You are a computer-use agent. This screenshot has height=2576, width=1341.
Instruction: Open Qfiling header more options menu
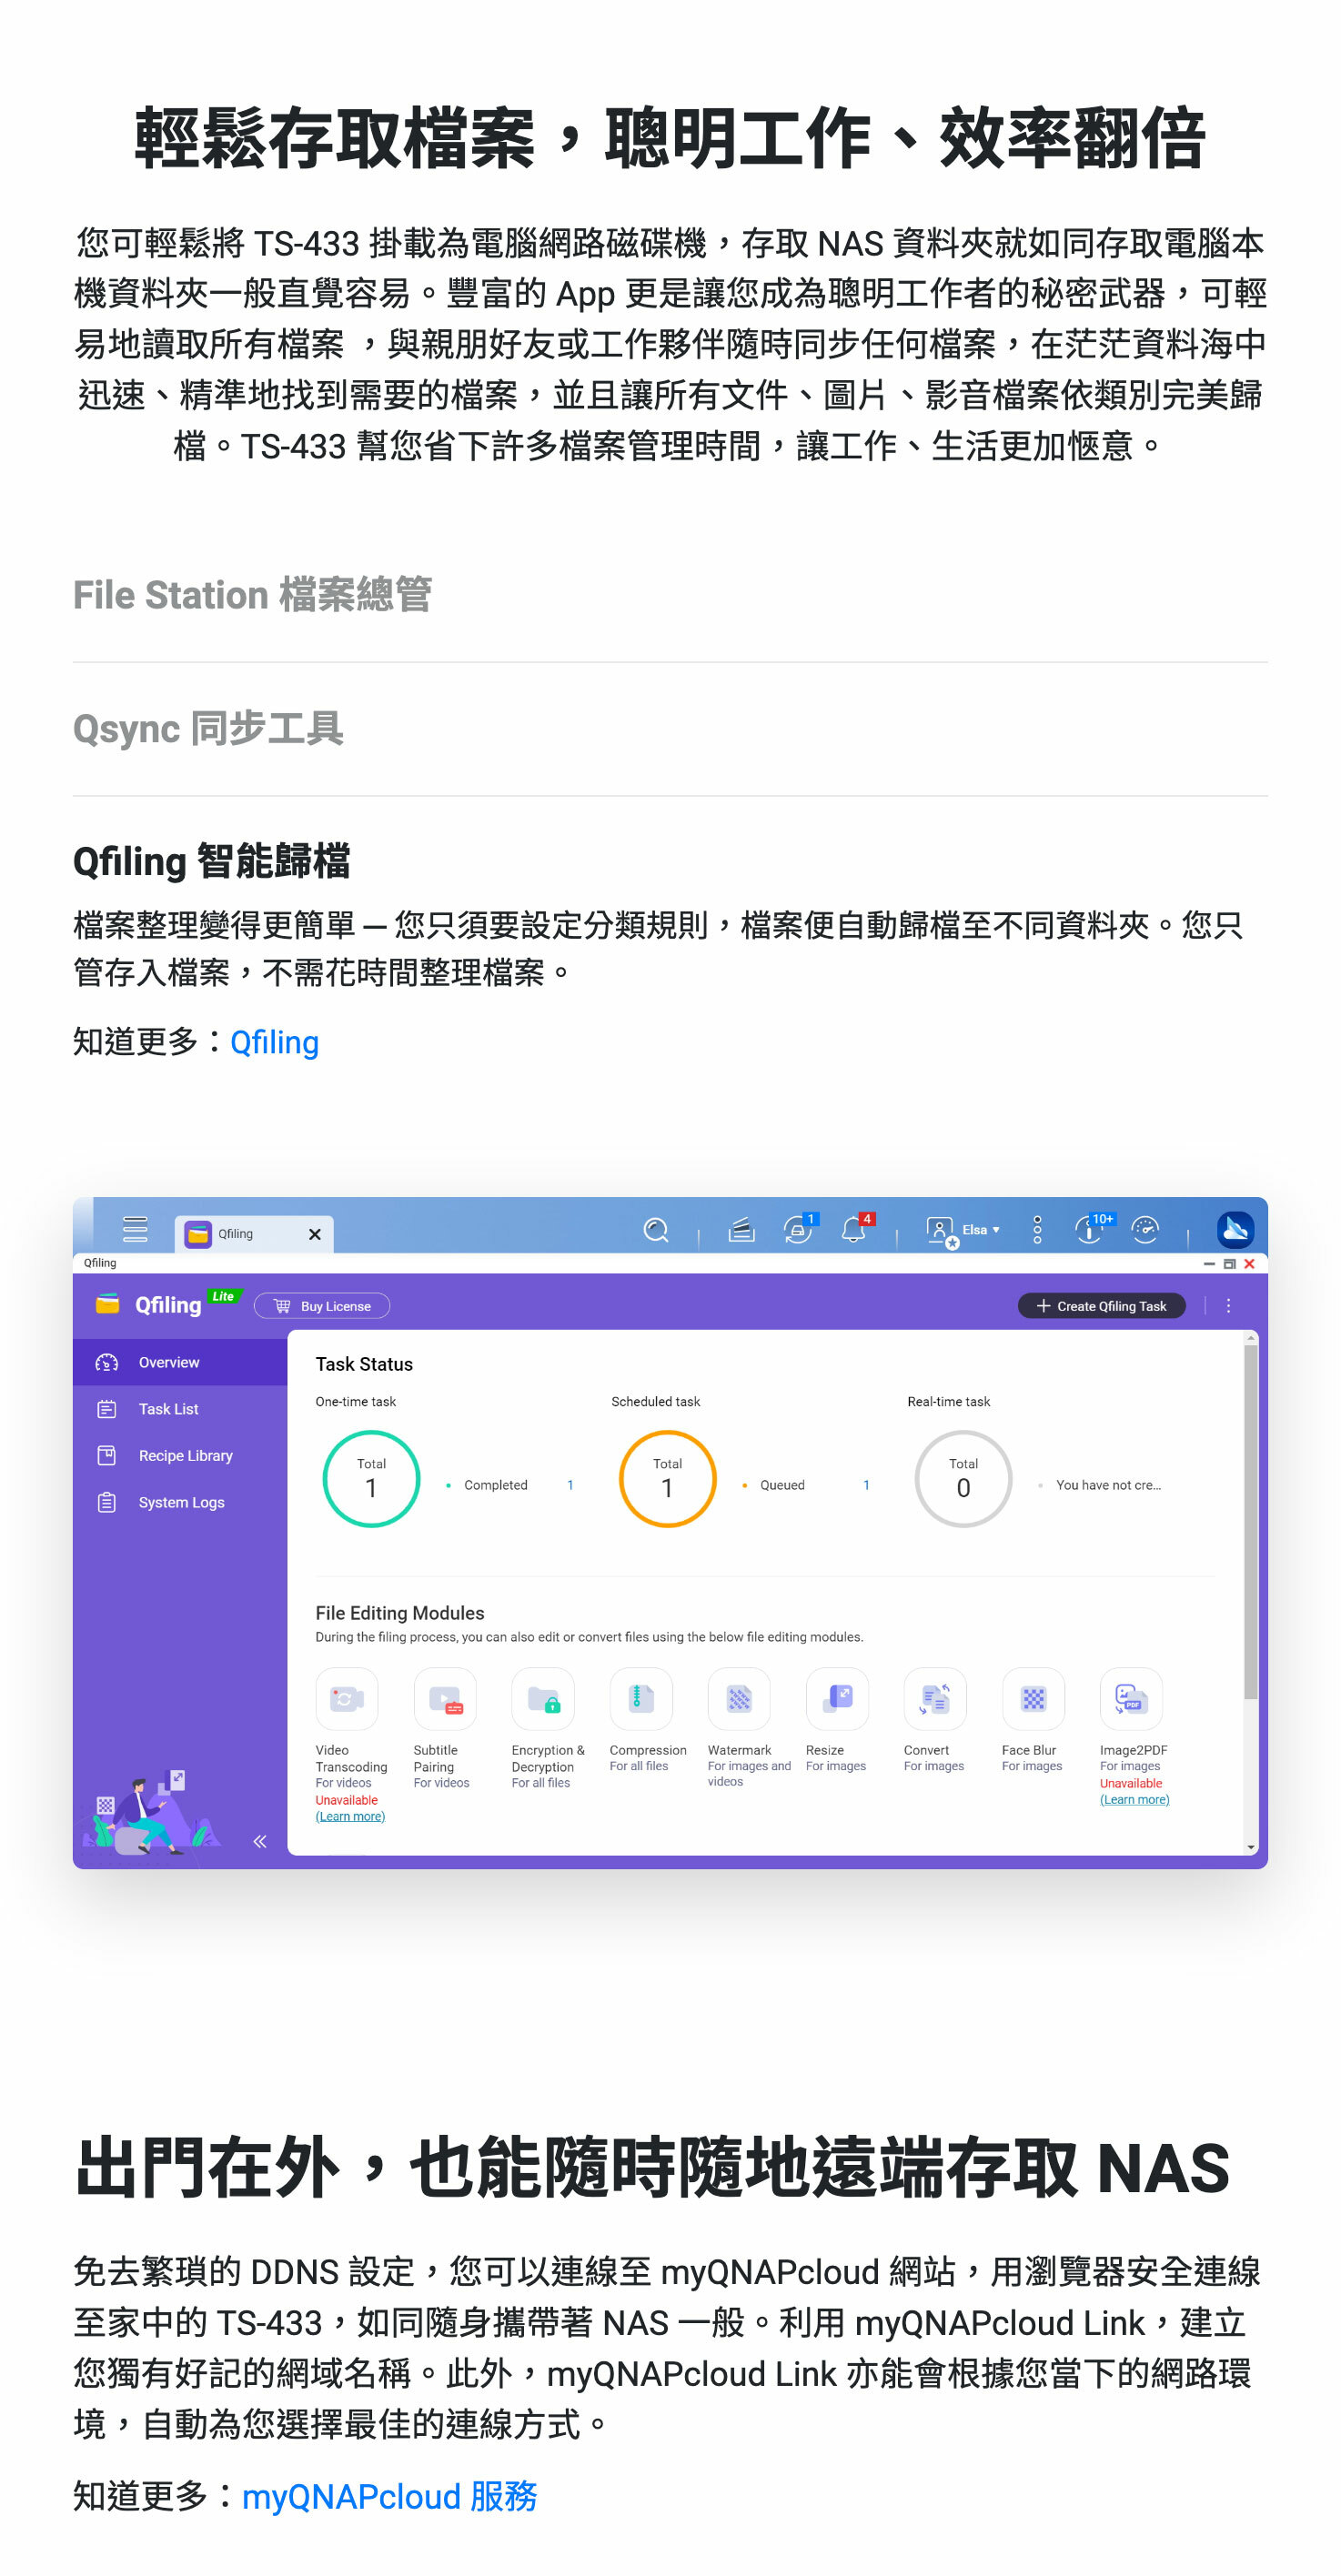[x=1228, y=1306]
